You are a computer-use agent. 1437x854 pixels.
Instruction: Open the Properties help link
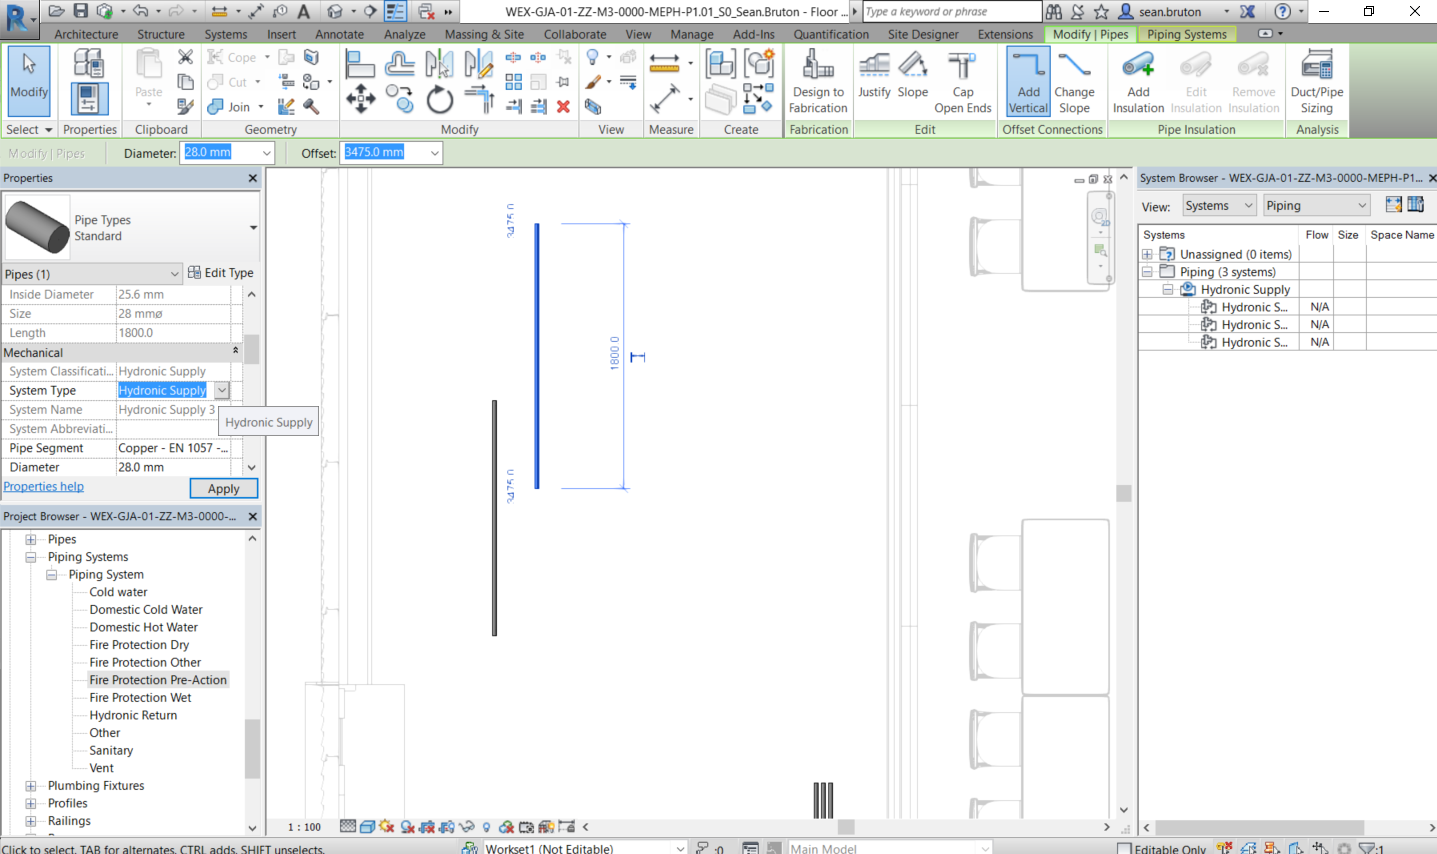point(43,486)
